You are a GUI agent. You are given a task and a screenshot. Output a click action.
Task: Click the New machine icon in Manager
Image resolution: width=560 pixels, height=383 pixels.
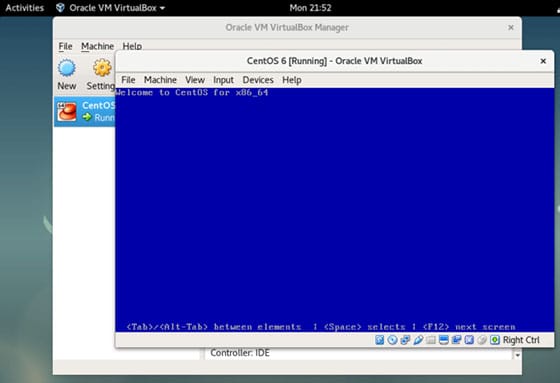point(67,68)
